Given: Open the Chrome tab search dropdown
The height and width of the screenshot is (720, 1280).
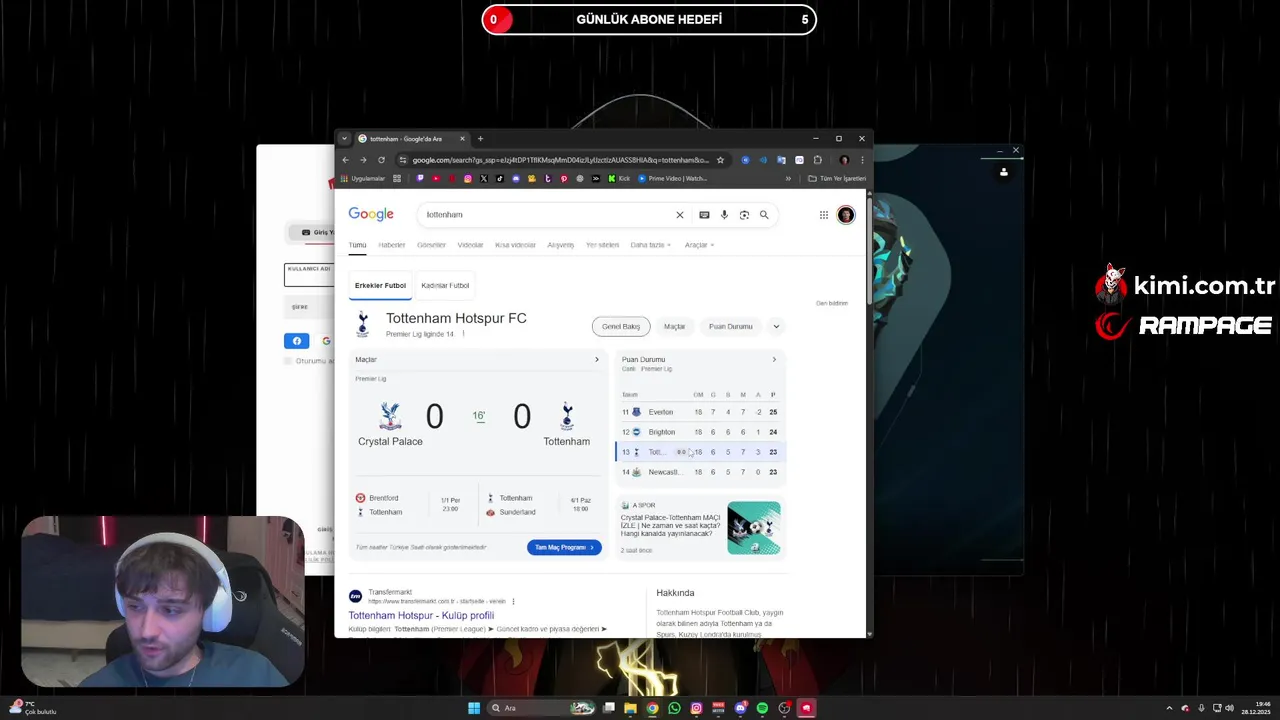Looking at the screenshot, I should [x=344, y=139].
